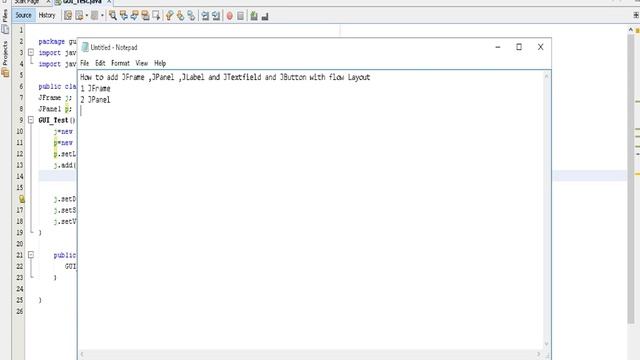The height and width of the screenshot is (360, 640).
Task: Toggle Rectangular Selection icon
Action: [156, 16]
